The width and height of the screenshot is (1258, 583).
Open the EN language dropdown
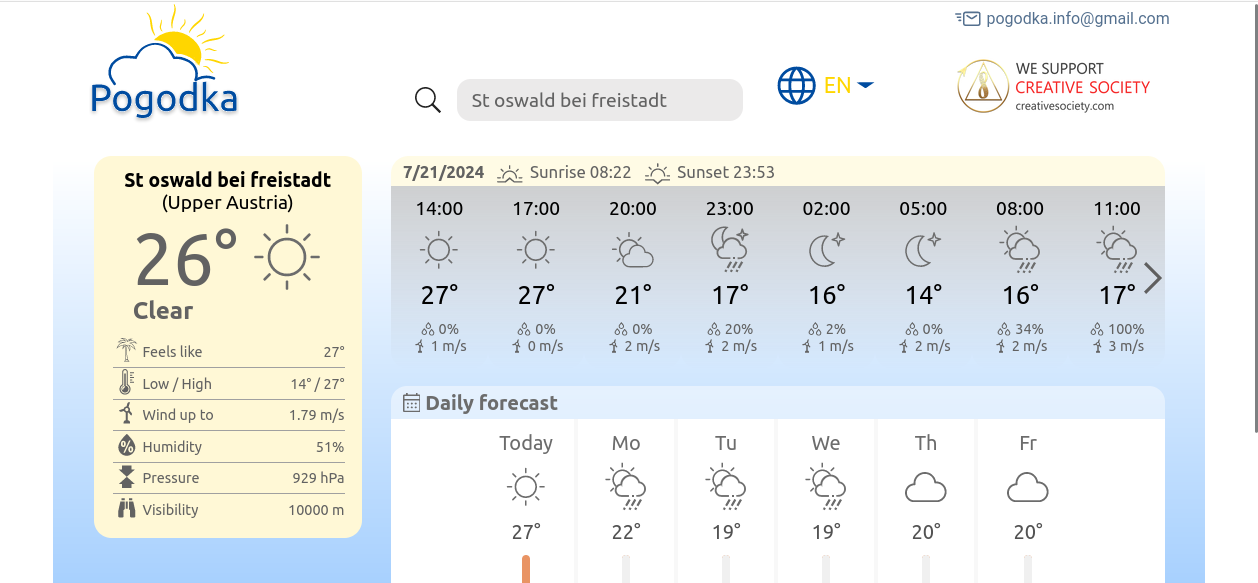[849, 86]
